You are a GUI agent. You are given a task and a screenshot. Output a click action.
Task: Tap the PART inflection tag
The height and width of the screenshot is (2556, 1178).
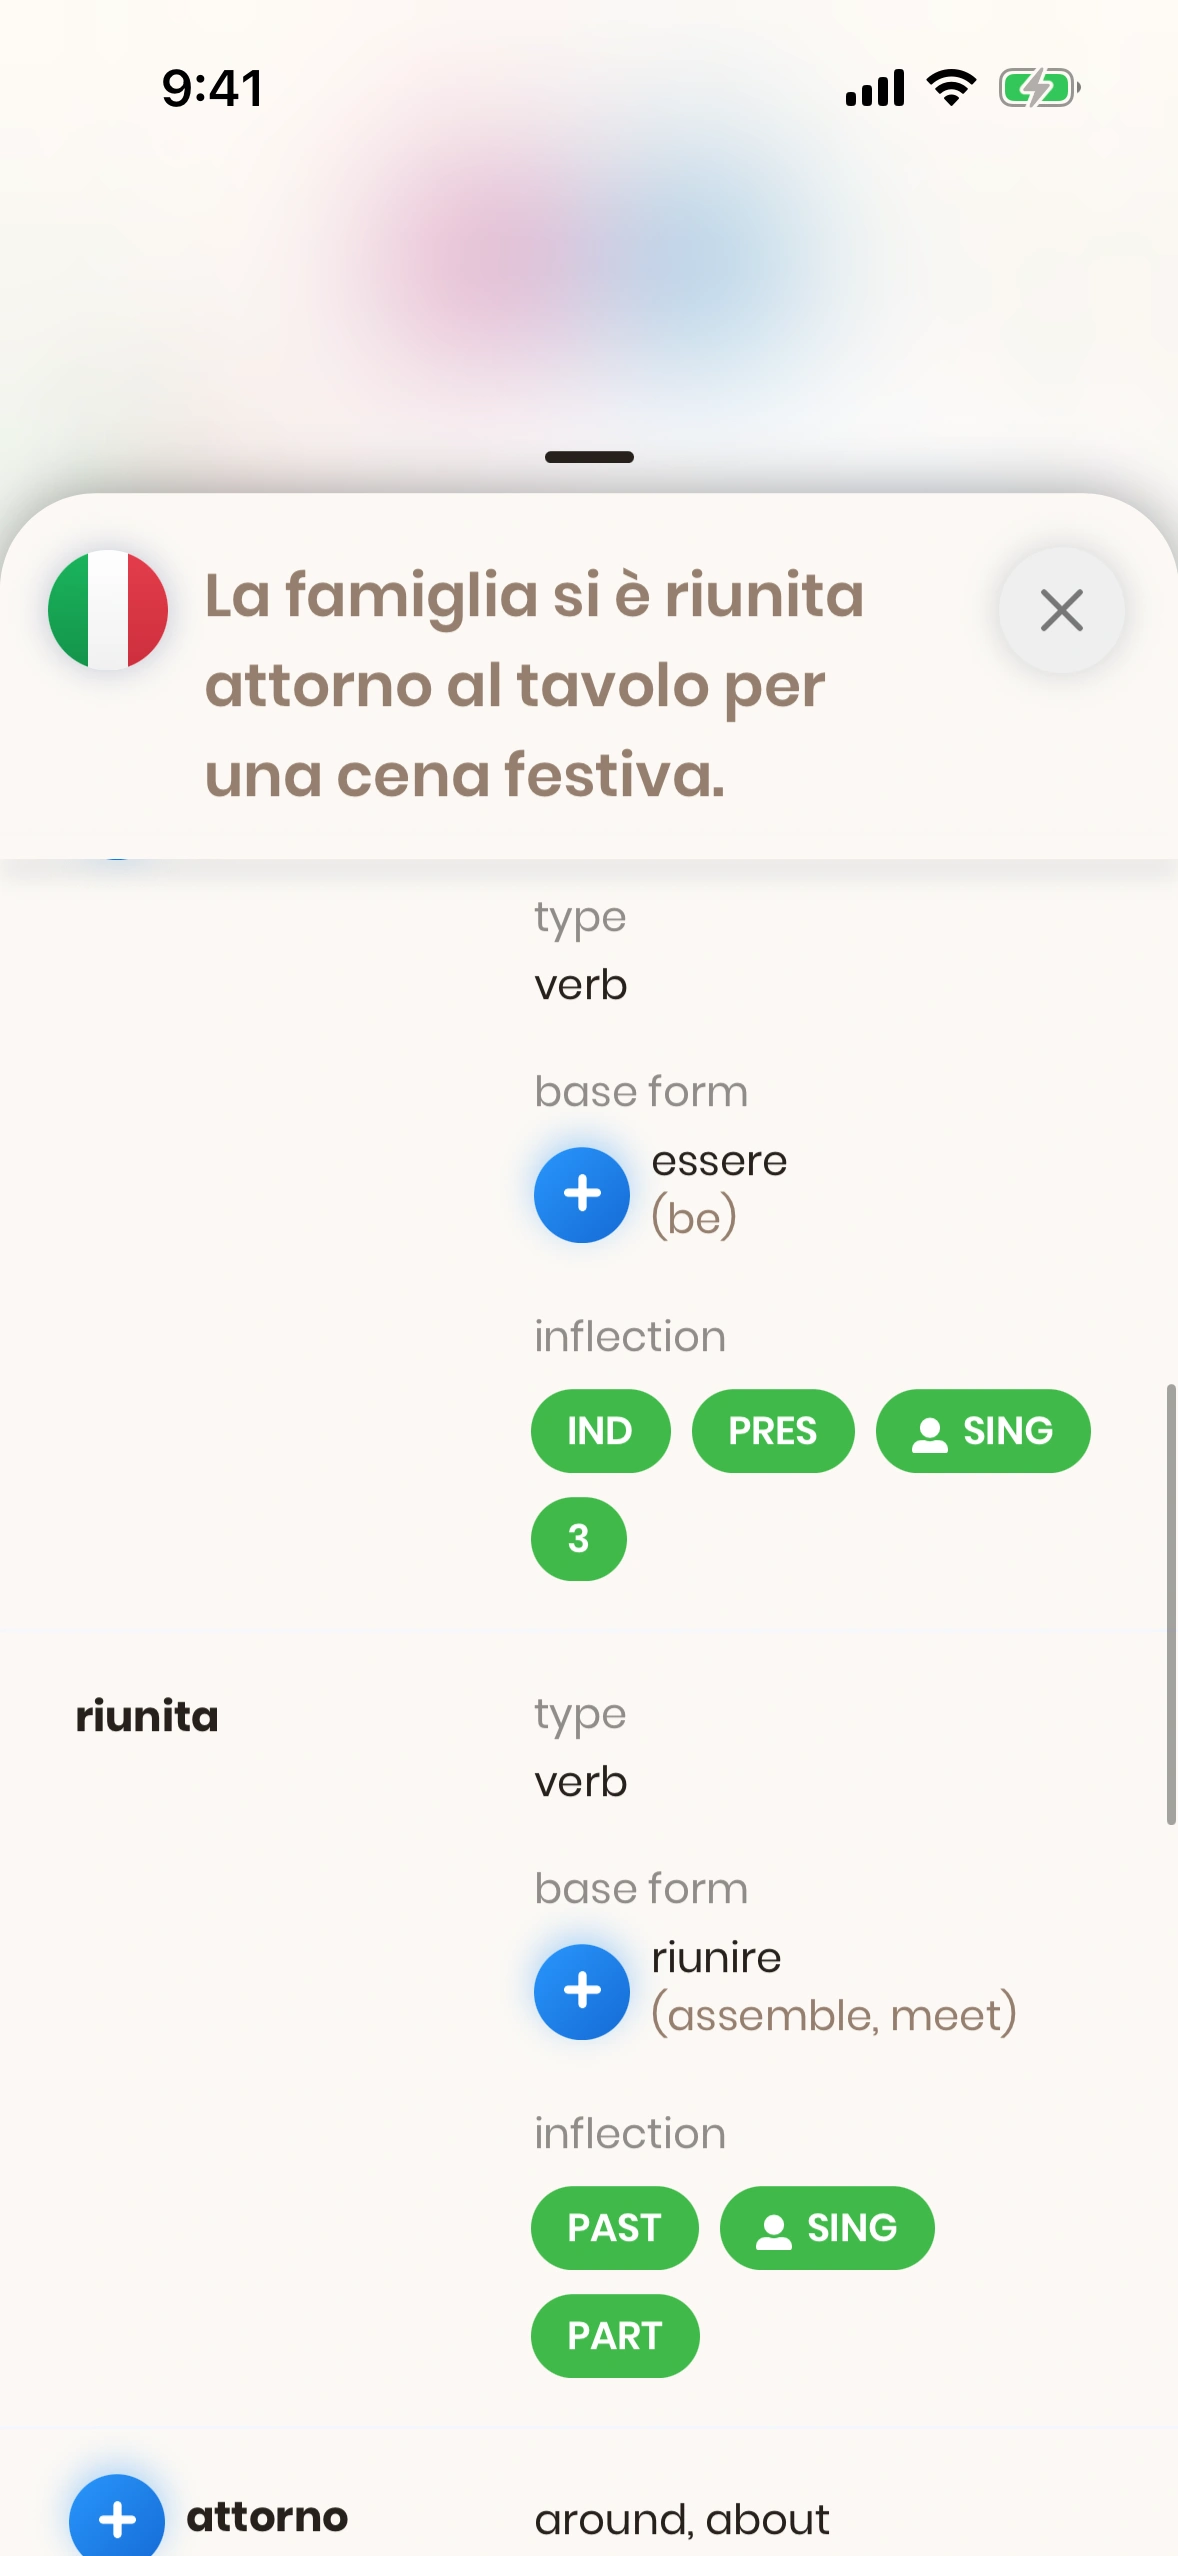[x=614, y=2336]
